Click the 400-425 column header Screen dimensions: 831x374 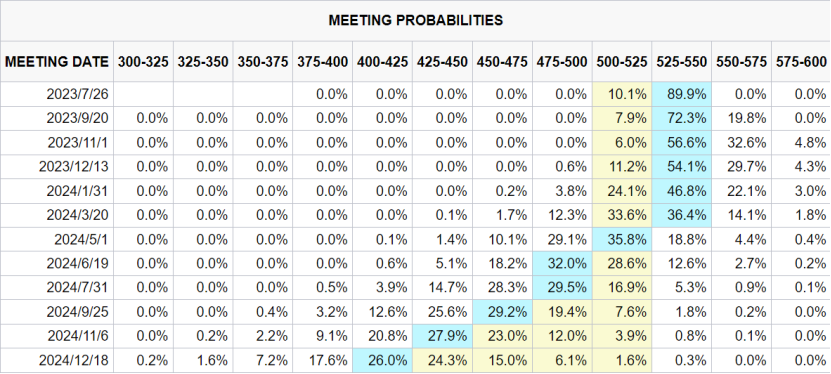pyautogui.click(x=382, y=62)
